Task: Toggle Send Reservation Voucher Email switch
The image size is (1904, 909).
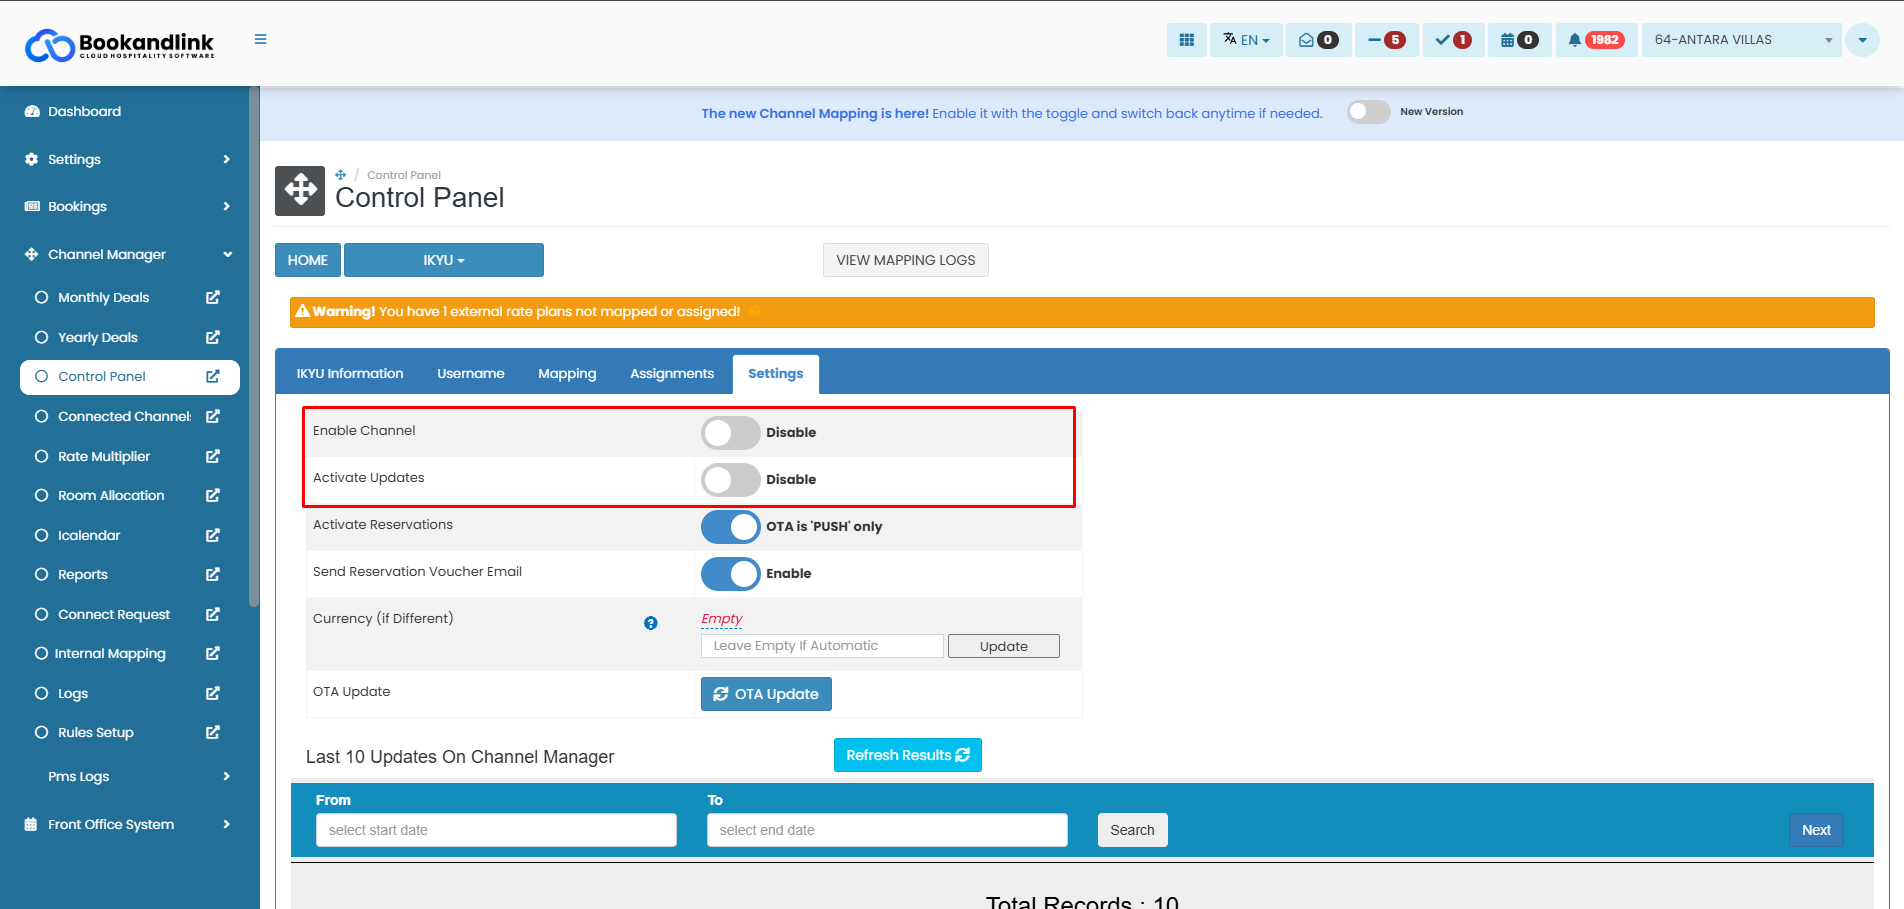Action: [x=731, y=574]
